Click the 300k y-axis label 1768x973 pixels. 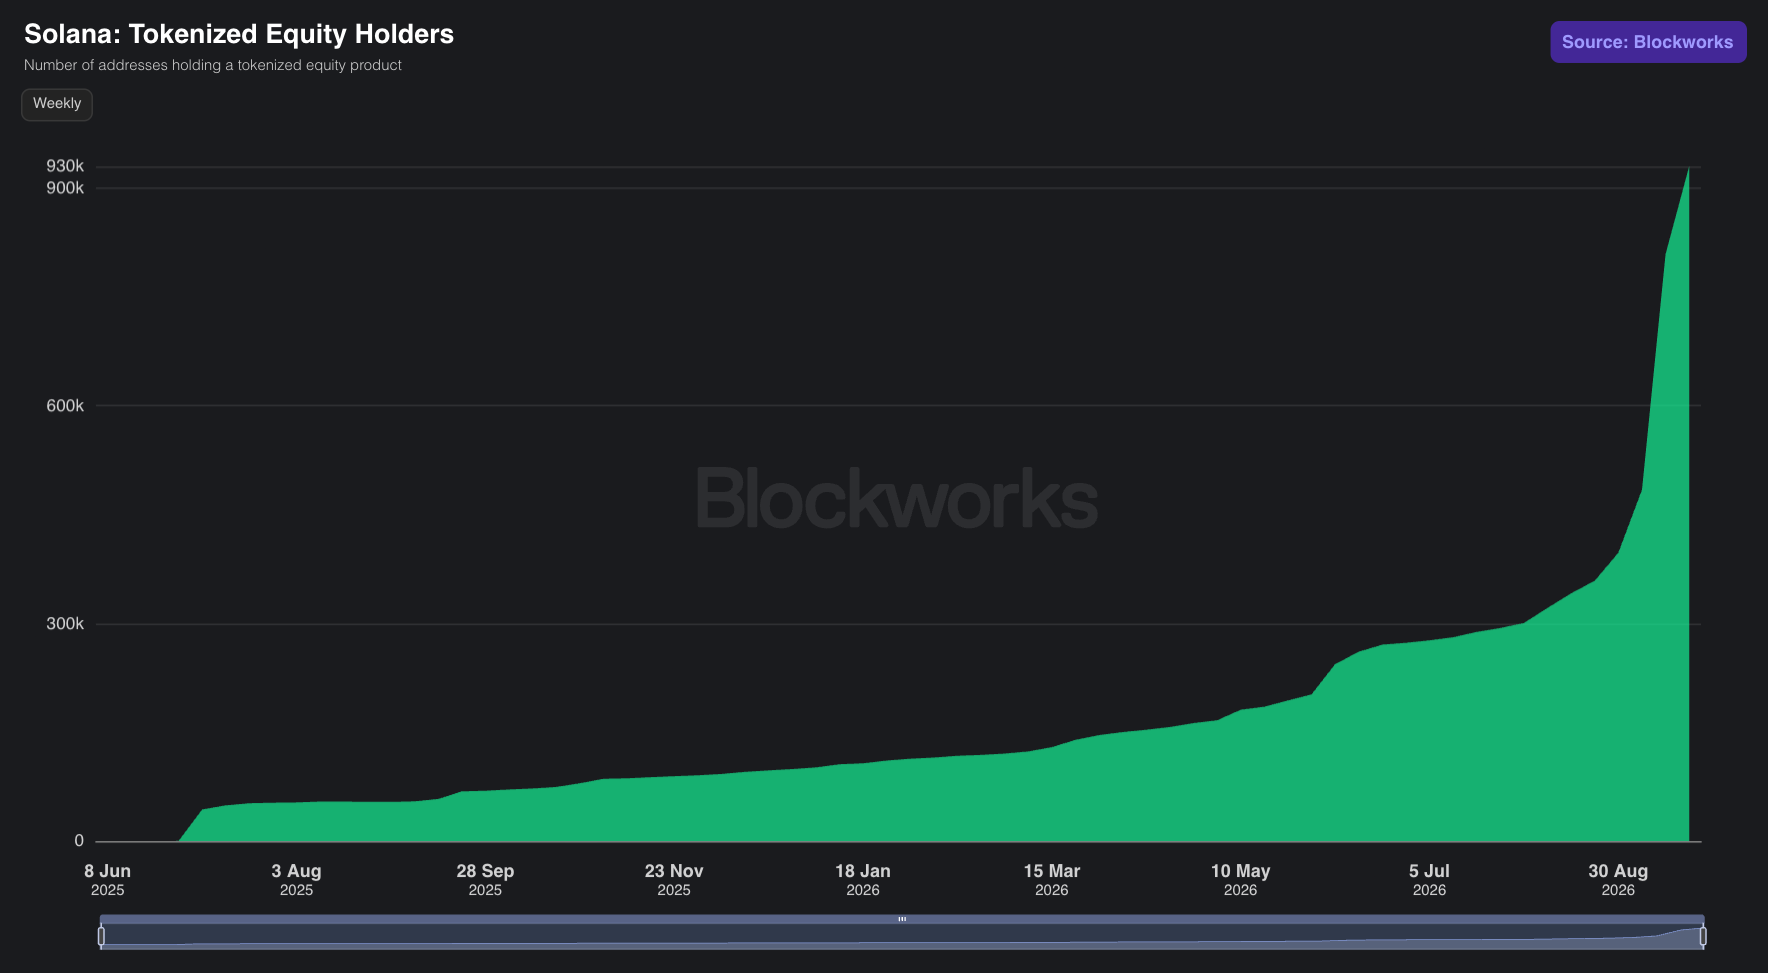pos(65,624)
